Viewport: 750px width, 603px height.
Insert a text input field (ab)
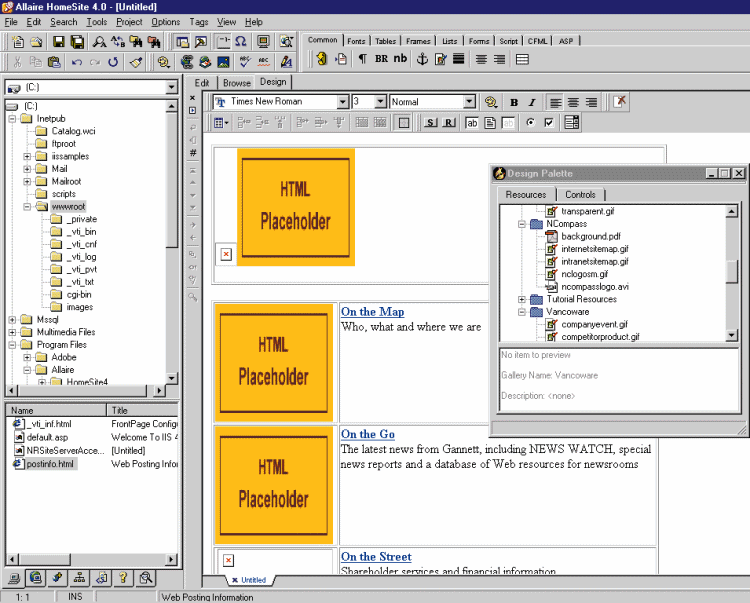tap(472, 123)
